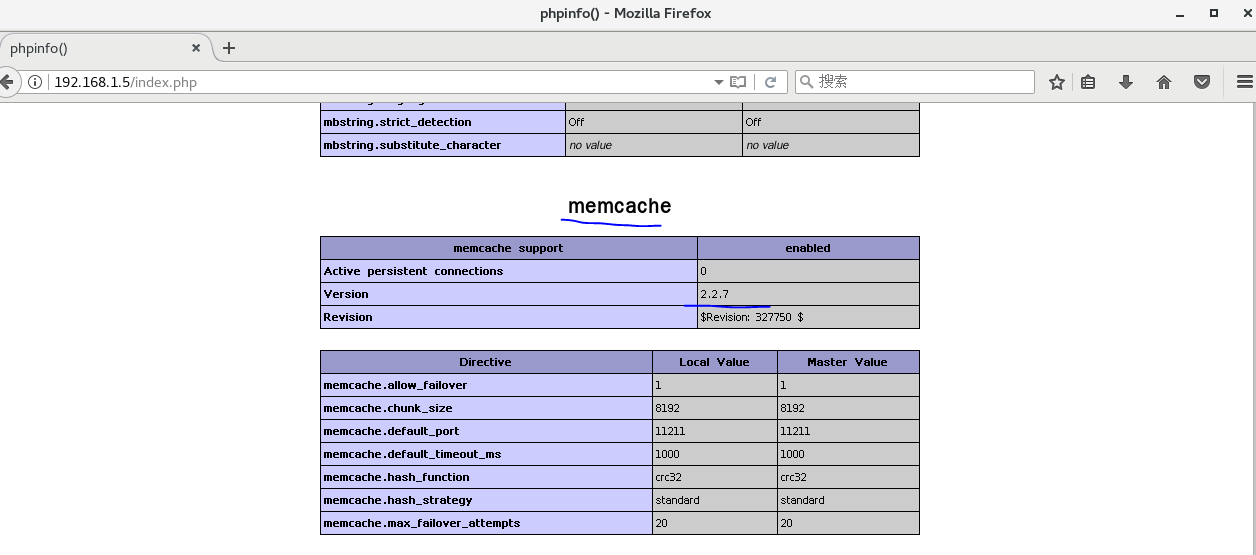Click local value crc32 for hash_function
This screenshot has width=1256, height=555.
pos(668,477)
